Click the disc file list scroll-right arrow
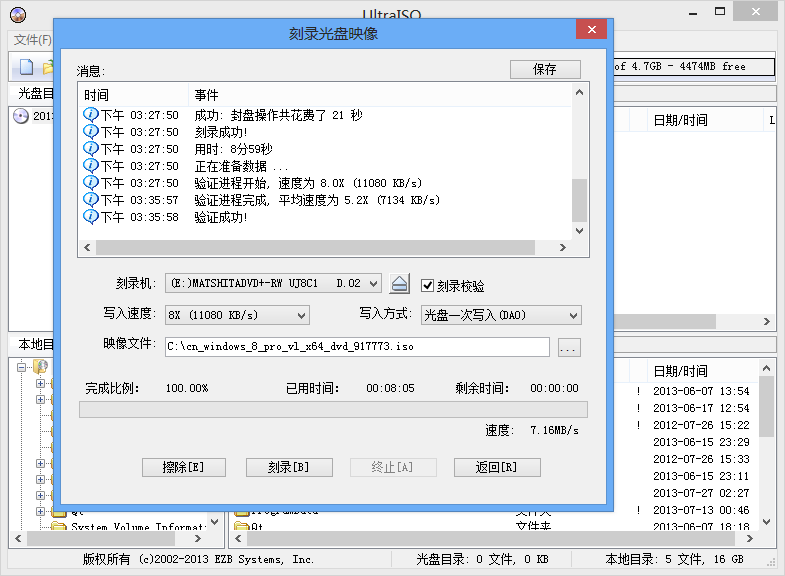Image resolution: width=785 pixels, height=576 pixels. pos(766,321)
